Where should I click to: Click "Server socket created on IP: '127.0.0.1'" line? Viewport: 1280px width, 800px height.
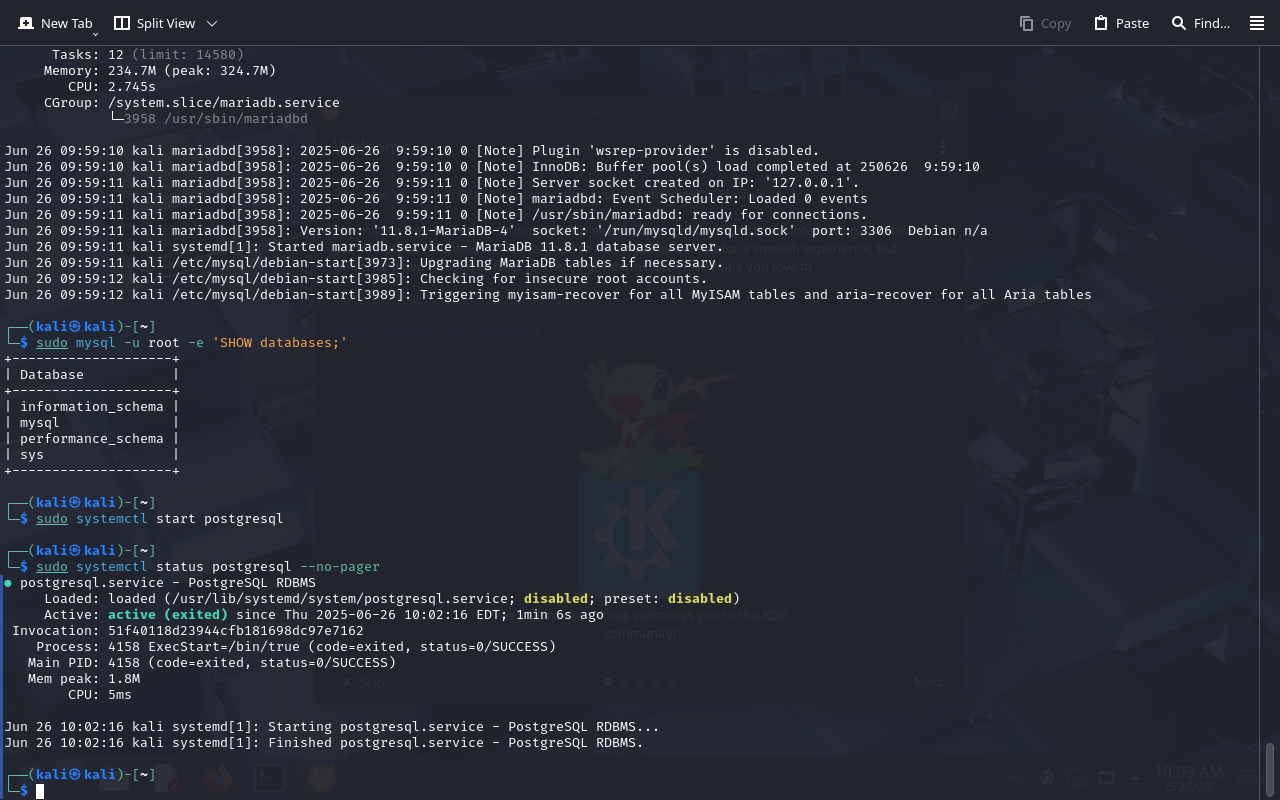(432, 183)
